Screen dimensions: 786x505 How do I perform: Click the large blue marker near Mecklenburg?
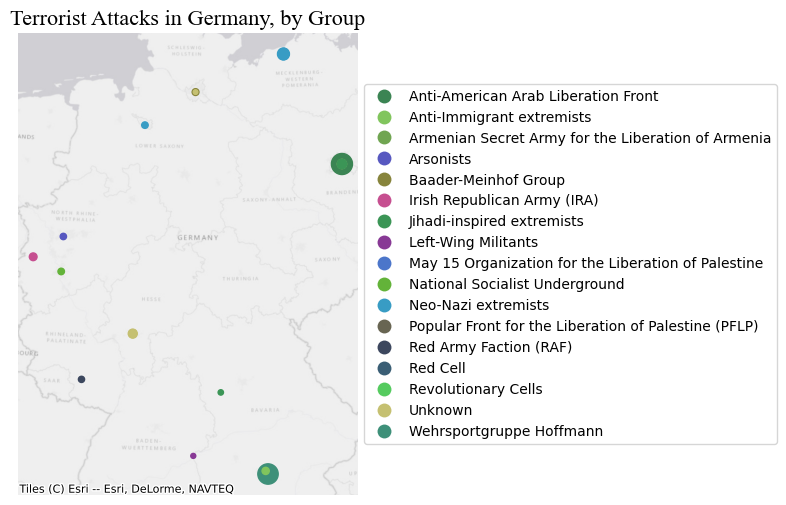(283, 54)
